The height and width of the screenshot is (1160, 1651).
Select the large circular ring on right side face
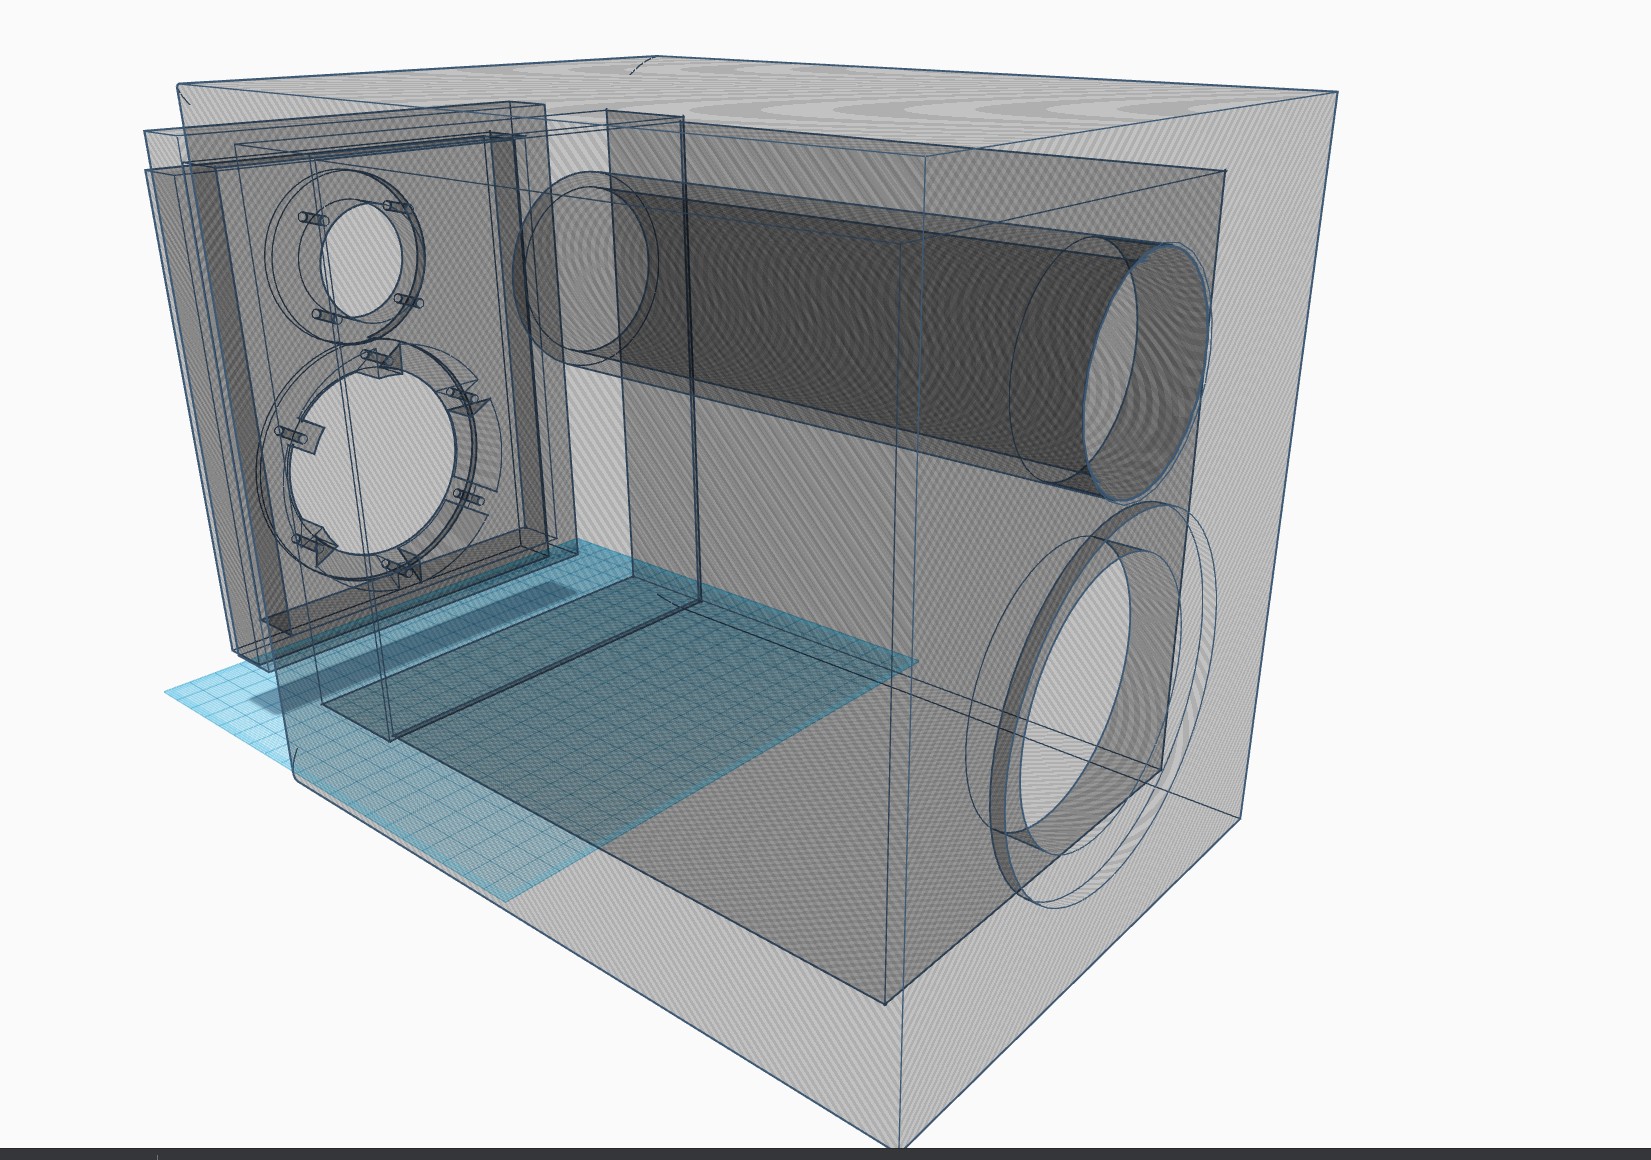pyautogui.click(x=1090, y=705)
